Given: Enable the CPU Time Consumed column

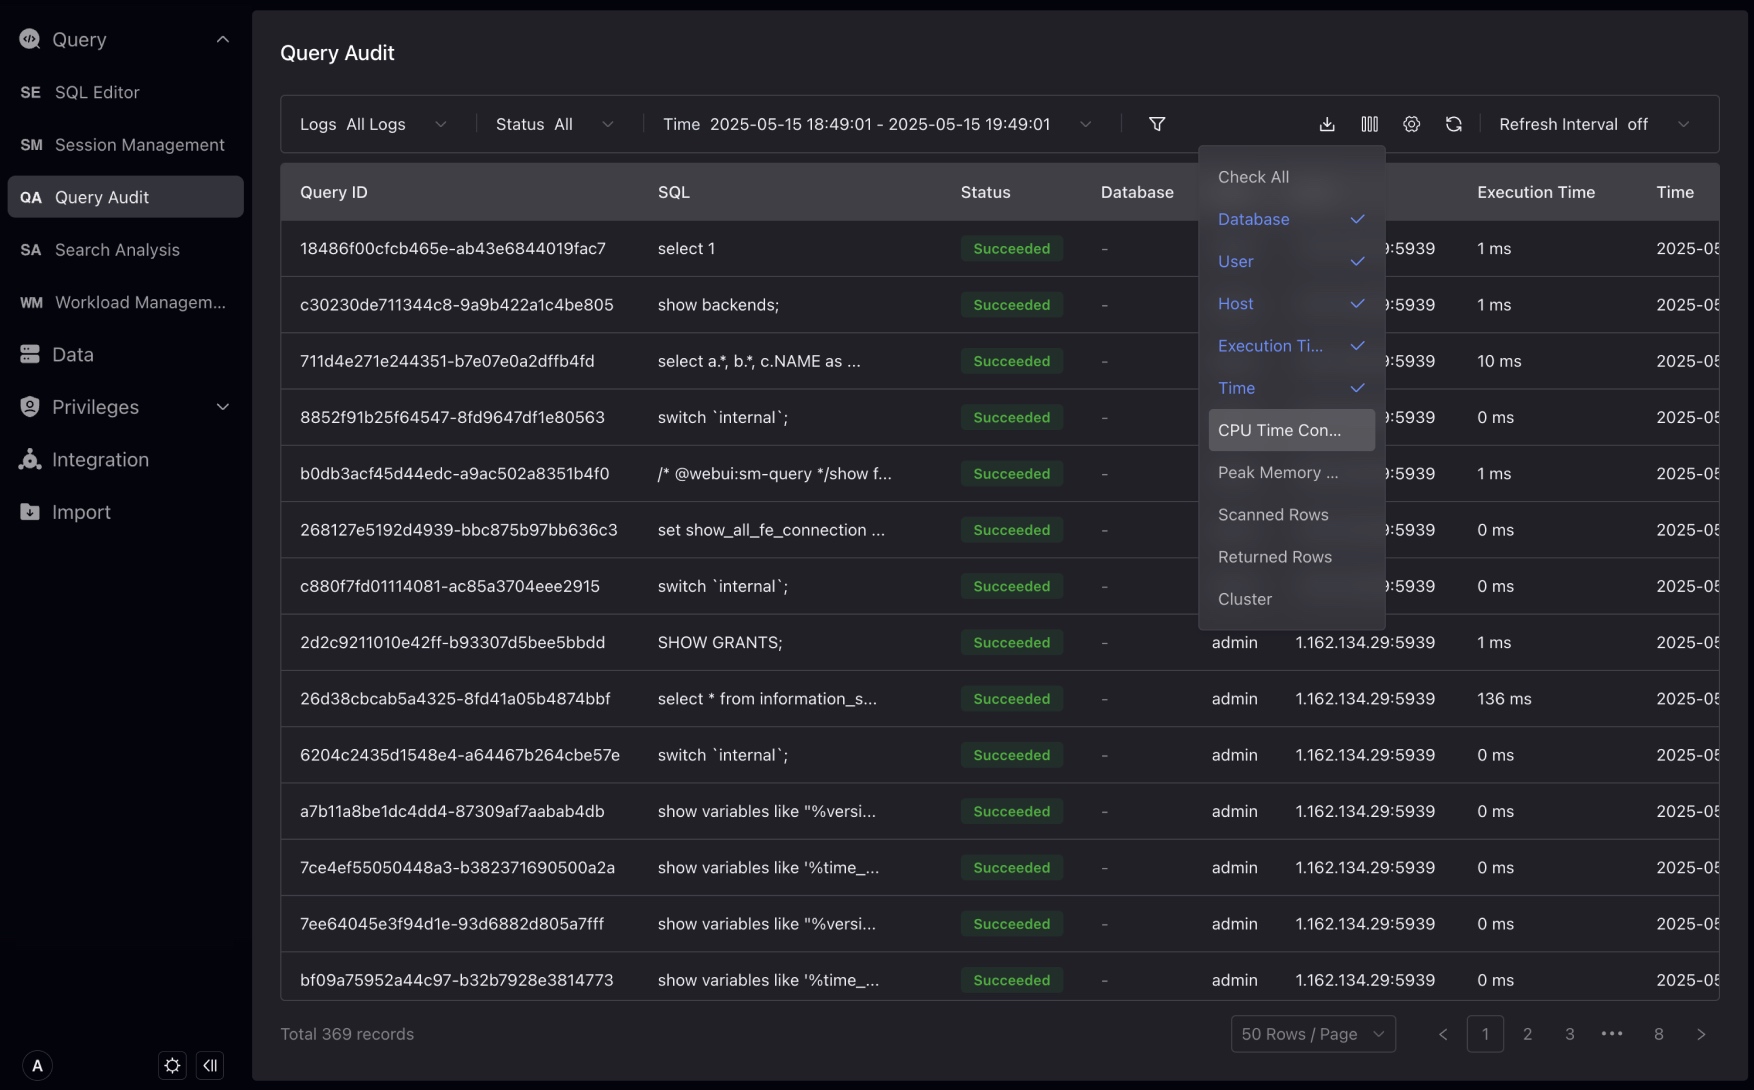Looking at the screenshot, I should (1280, 430).
